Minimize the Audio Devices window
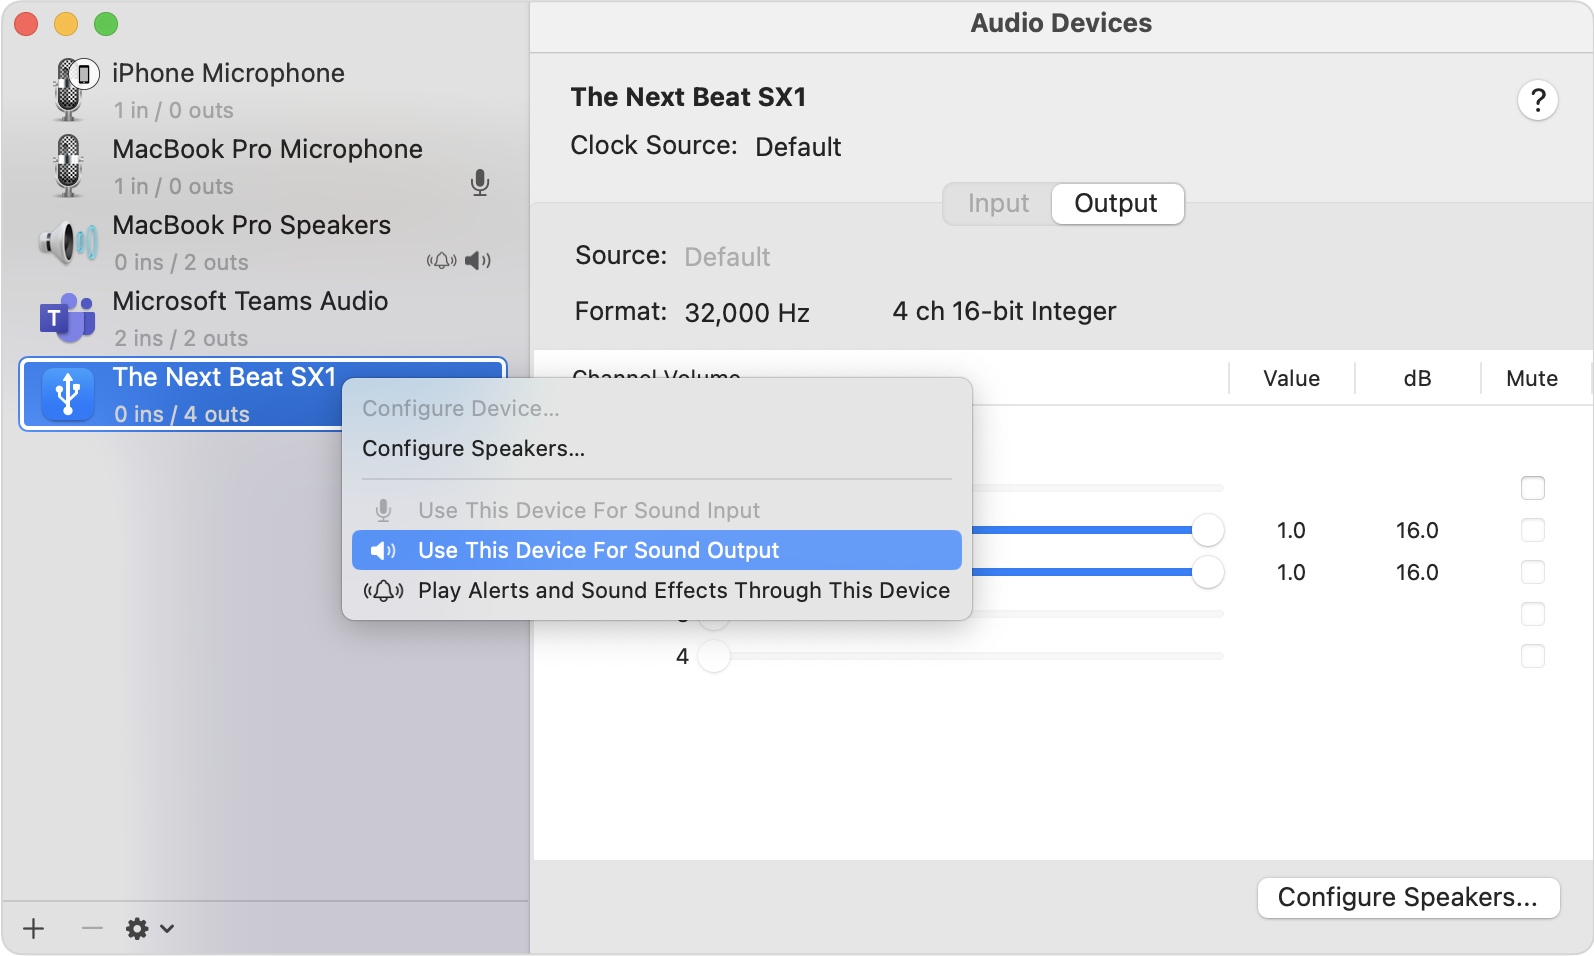 click(66, 24)
